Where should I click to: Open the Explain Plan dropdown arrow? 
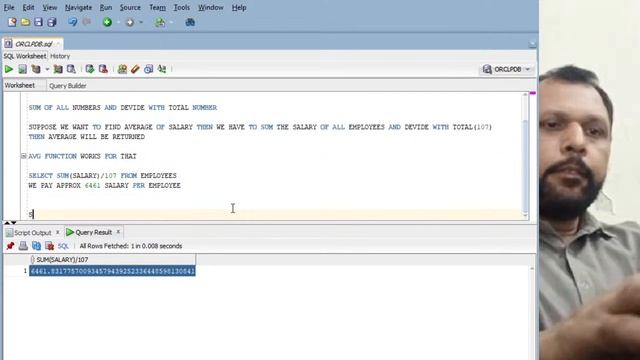tap(47, 69)
